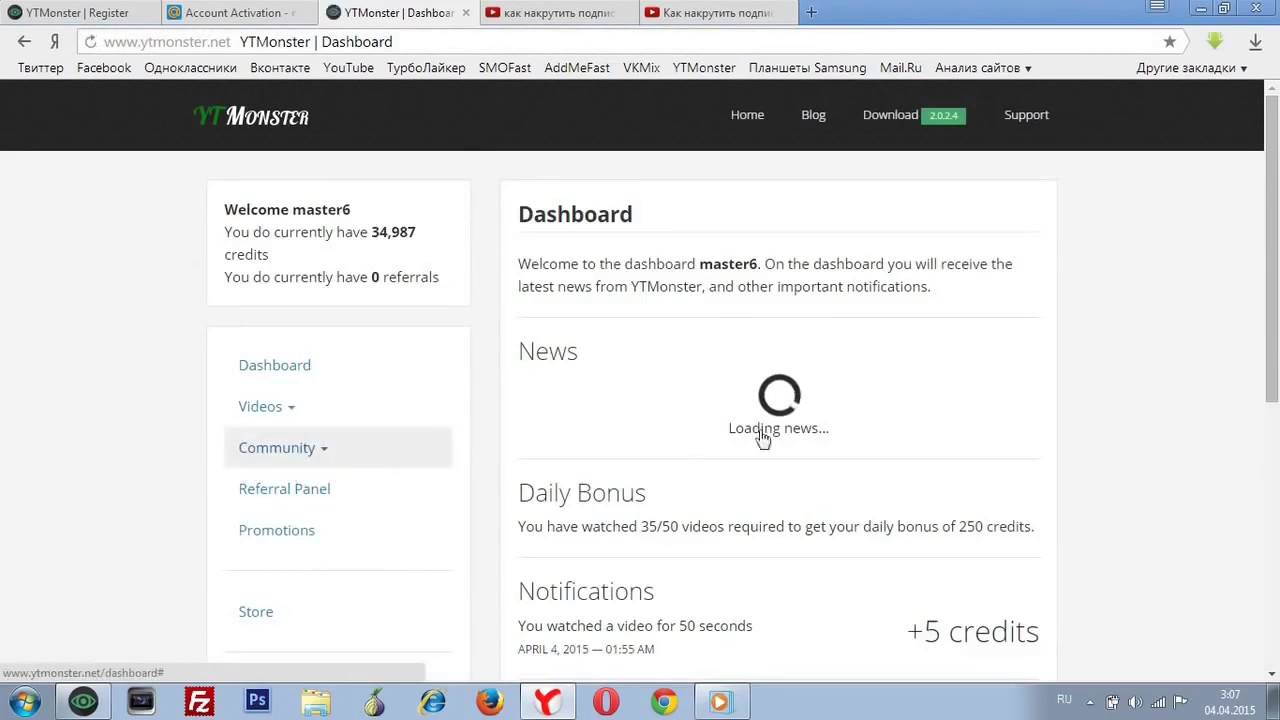Viewport: 1280px width, 720px height.
Task: Switch to second Как накрутить YouTube tab
Action: click(x=719, y=13)
